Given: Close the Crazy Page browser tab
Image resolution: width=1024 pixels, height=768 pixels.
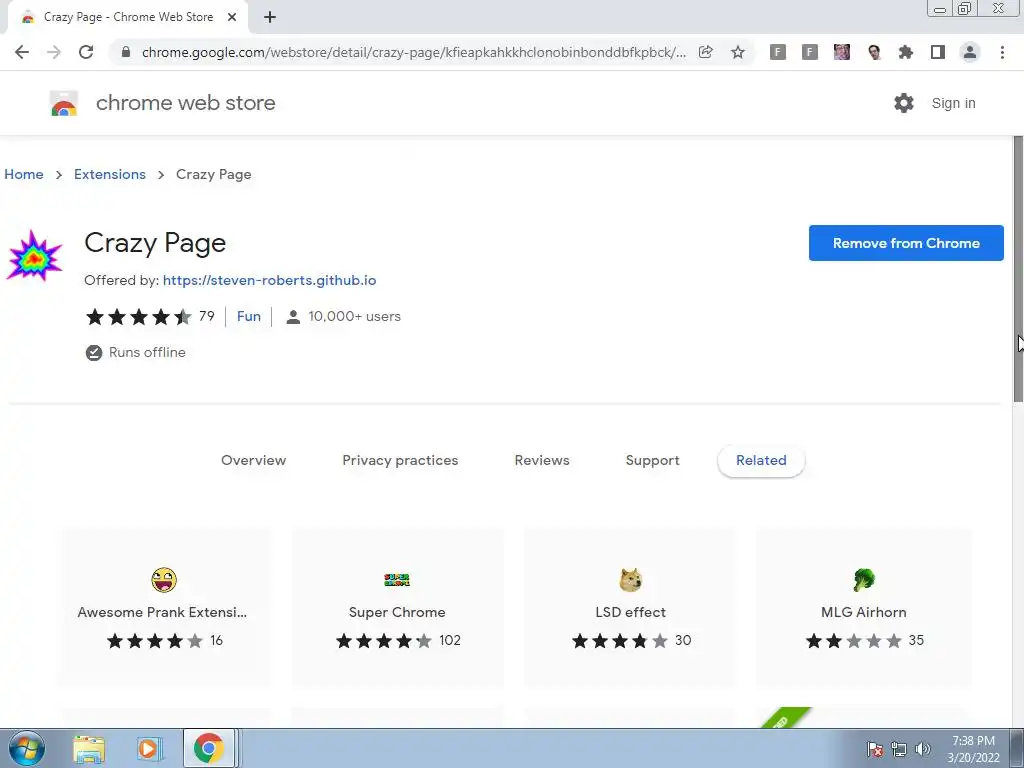Looking at the screenshot, I should pyautogui.click(x=232, y=17).
